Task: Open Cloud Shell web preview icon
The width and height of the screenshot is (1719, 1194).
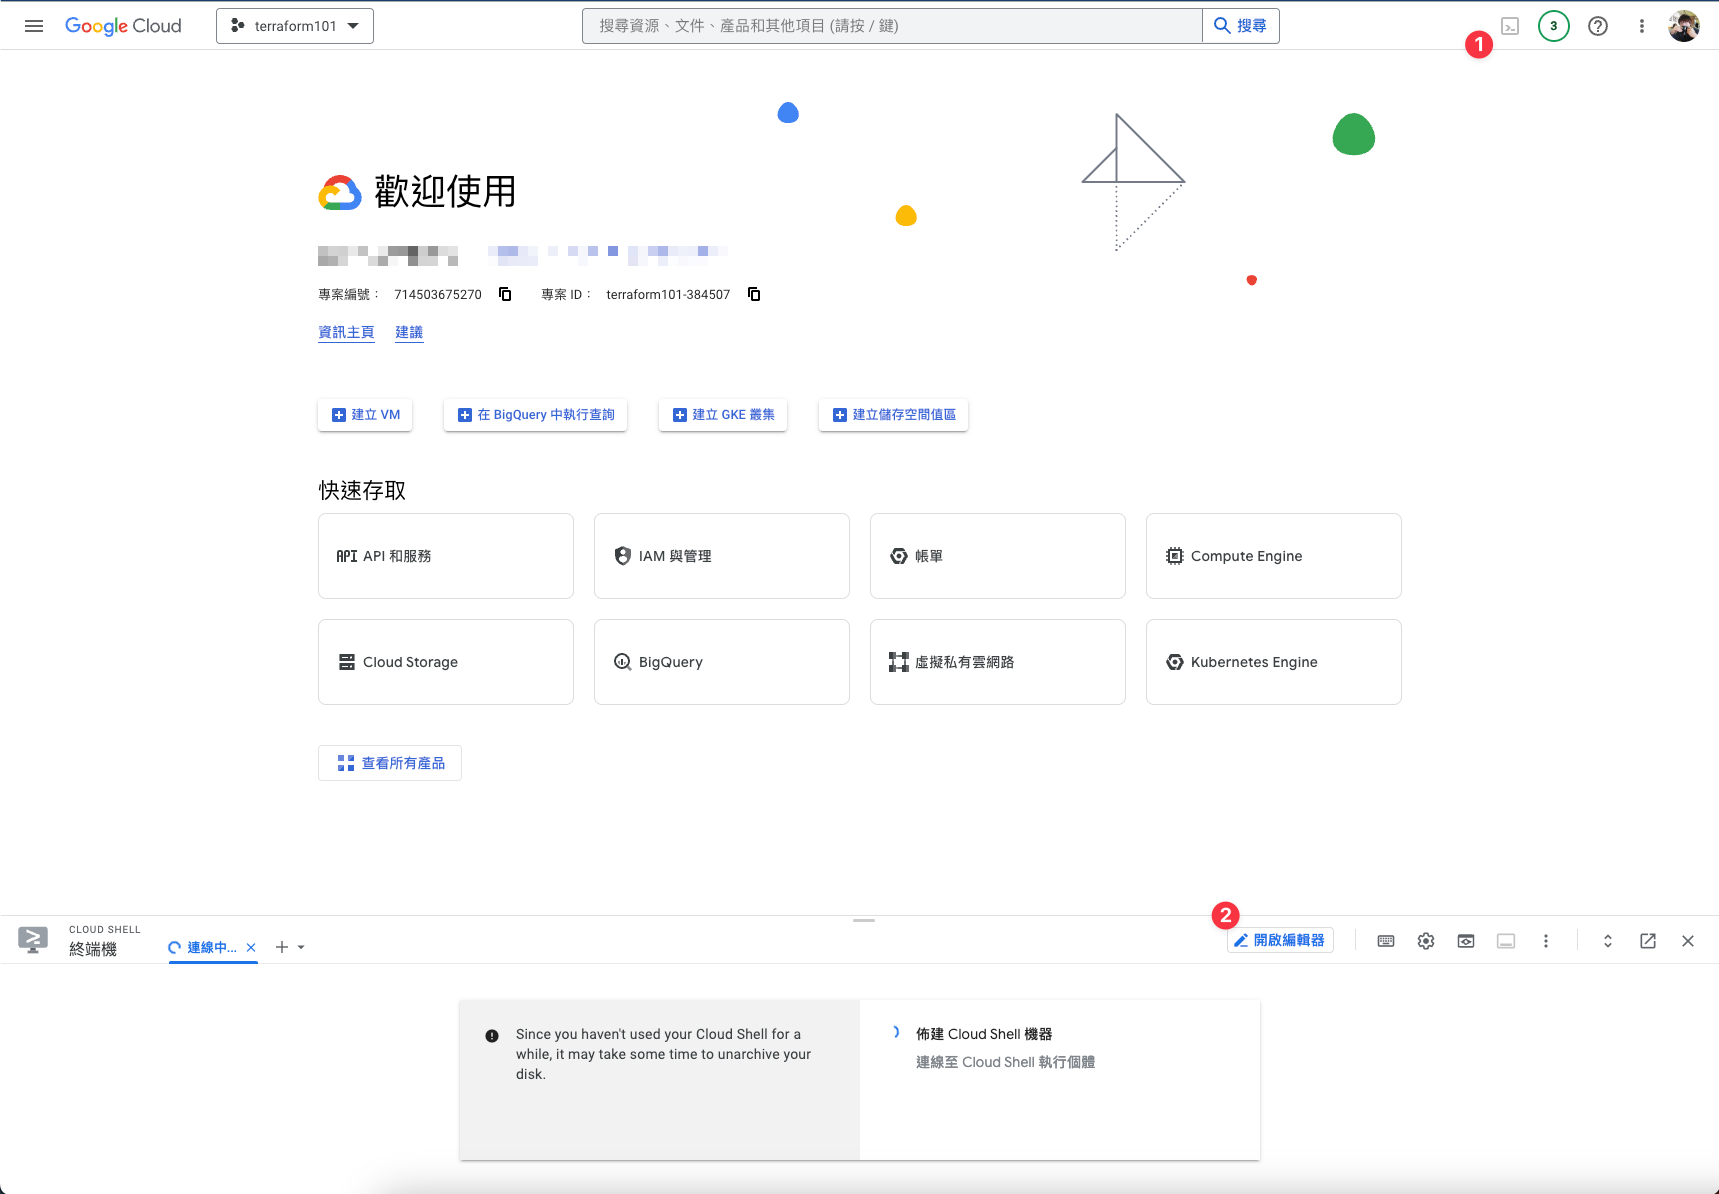Action: (x=1466, y=941)
